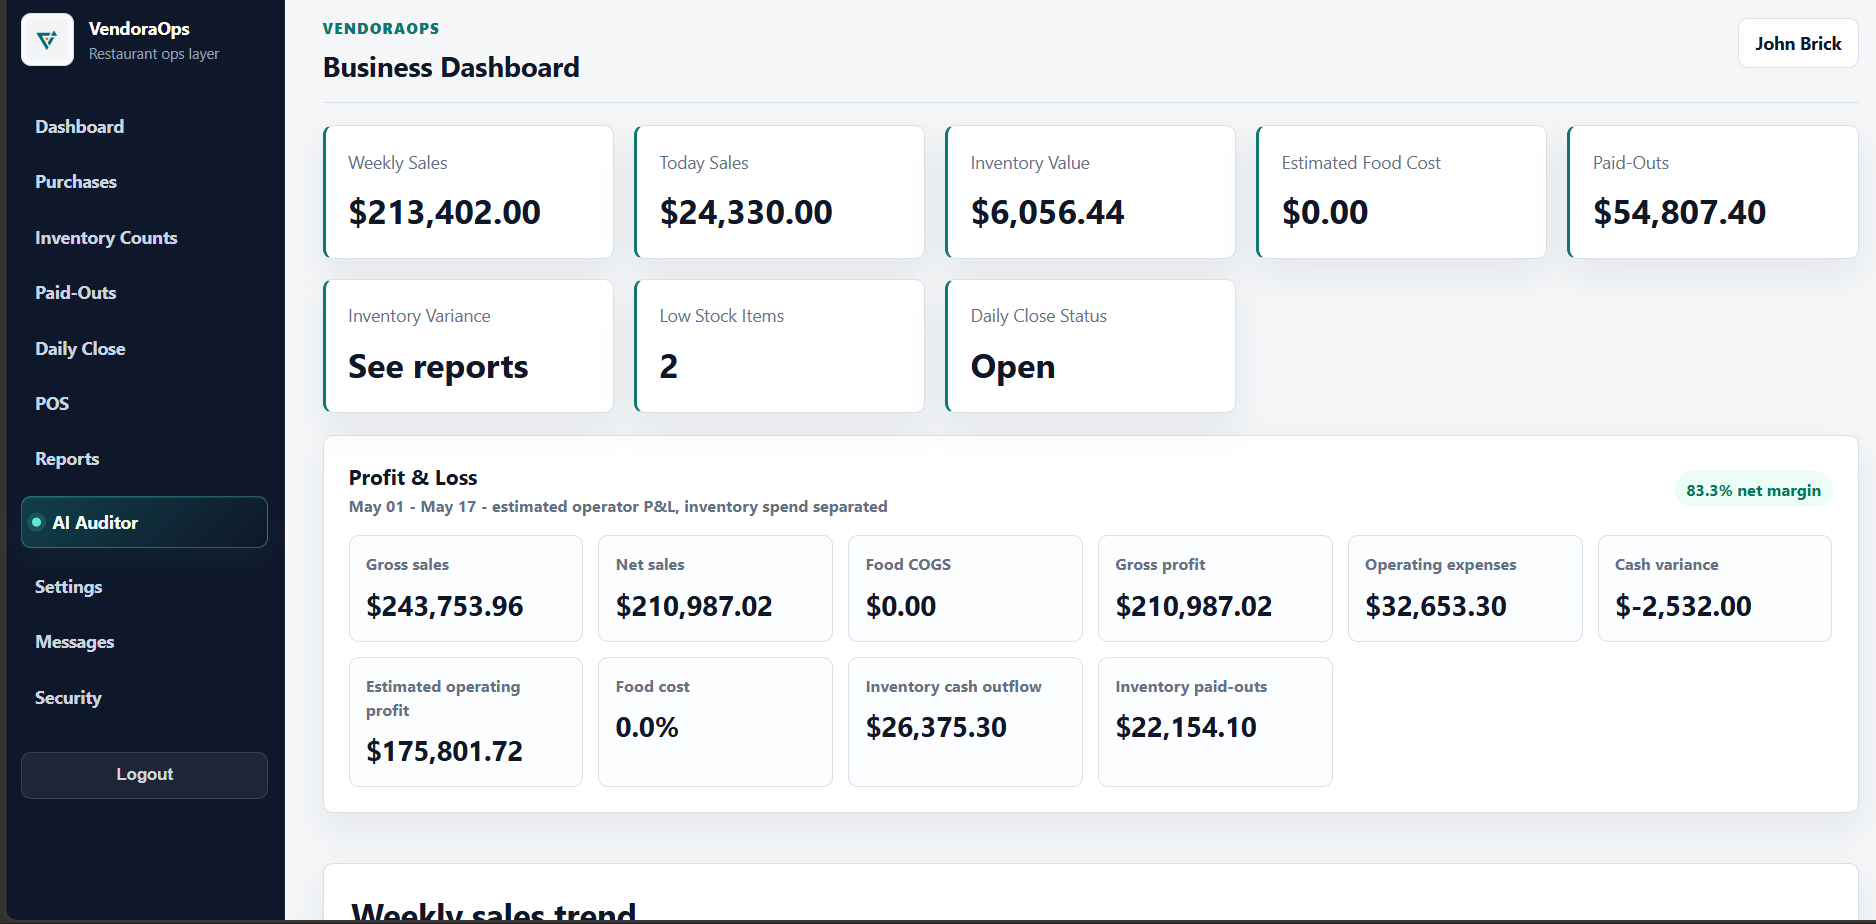Viewport: 1876px width, 924px height.
Task: Click the VendoraOps logo icon
Action: (47, 40)
